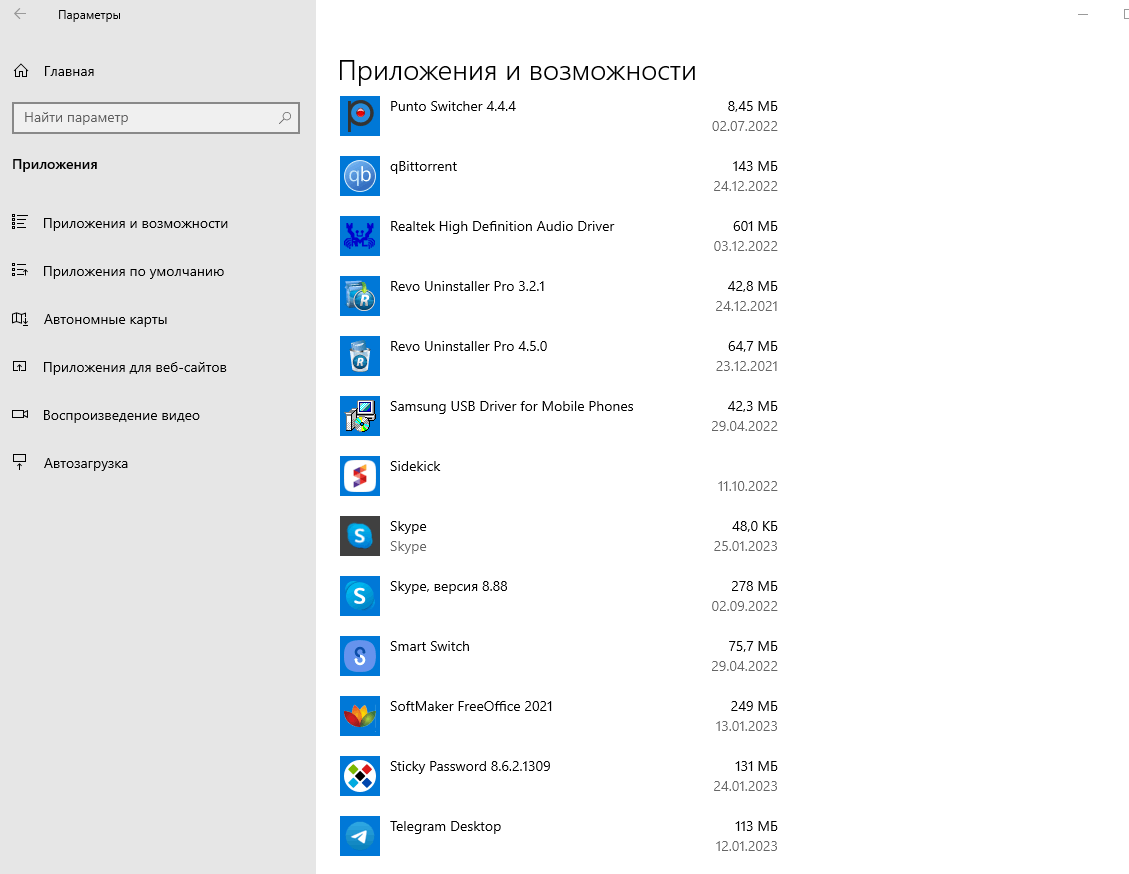Select SoftMaker FreeOffice 2021 name
The width and height of the screenshot is (1129, 874).
(471, 706)
